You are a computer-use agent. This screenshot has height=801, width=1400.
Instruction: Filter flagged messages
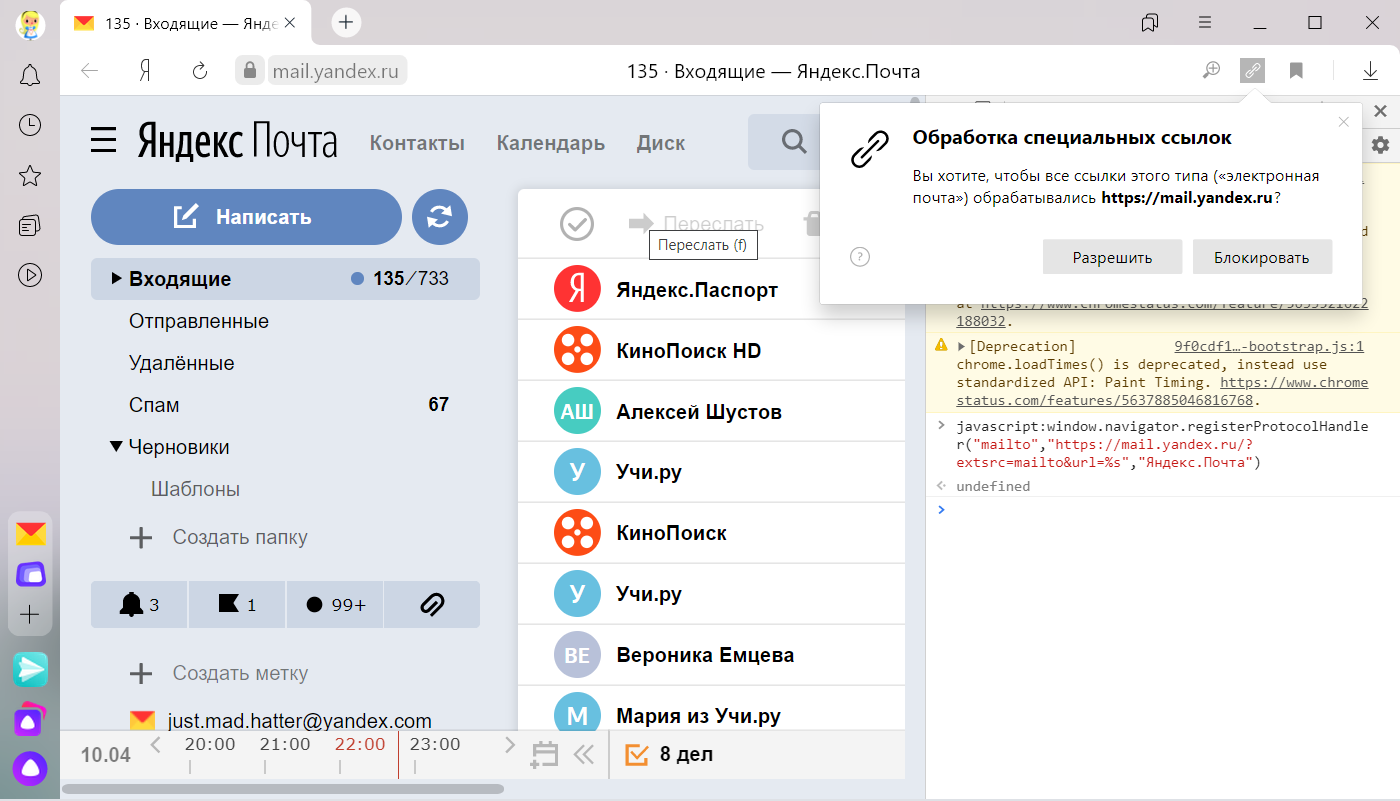tap(237, 604)
